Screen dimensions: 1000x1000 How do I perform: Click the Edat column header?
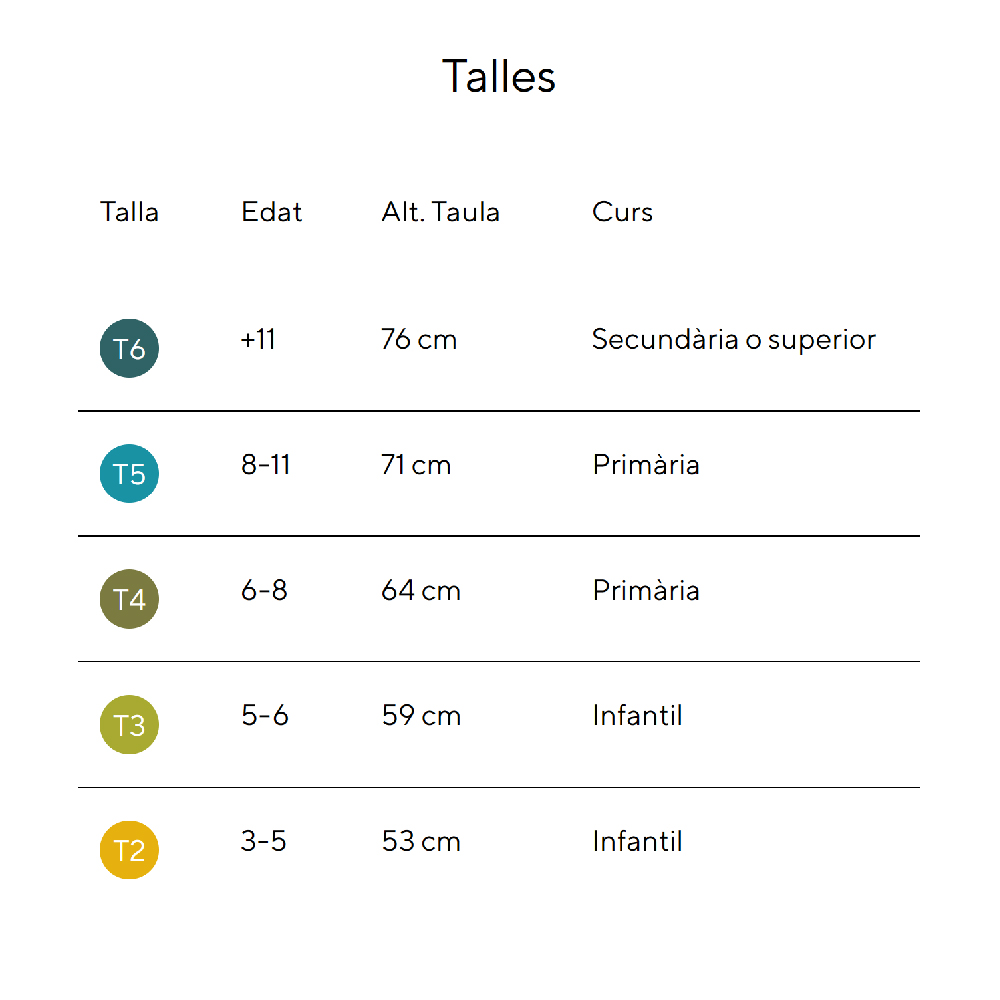coord(271,212)
